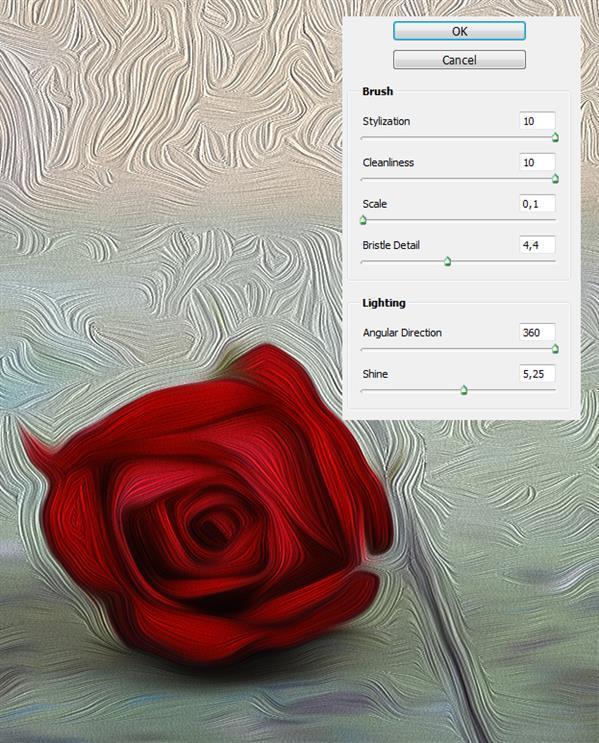Adjust the Angular Direction slider handle
This screenshot has height=743, width=599.
(x=555, y=349)
